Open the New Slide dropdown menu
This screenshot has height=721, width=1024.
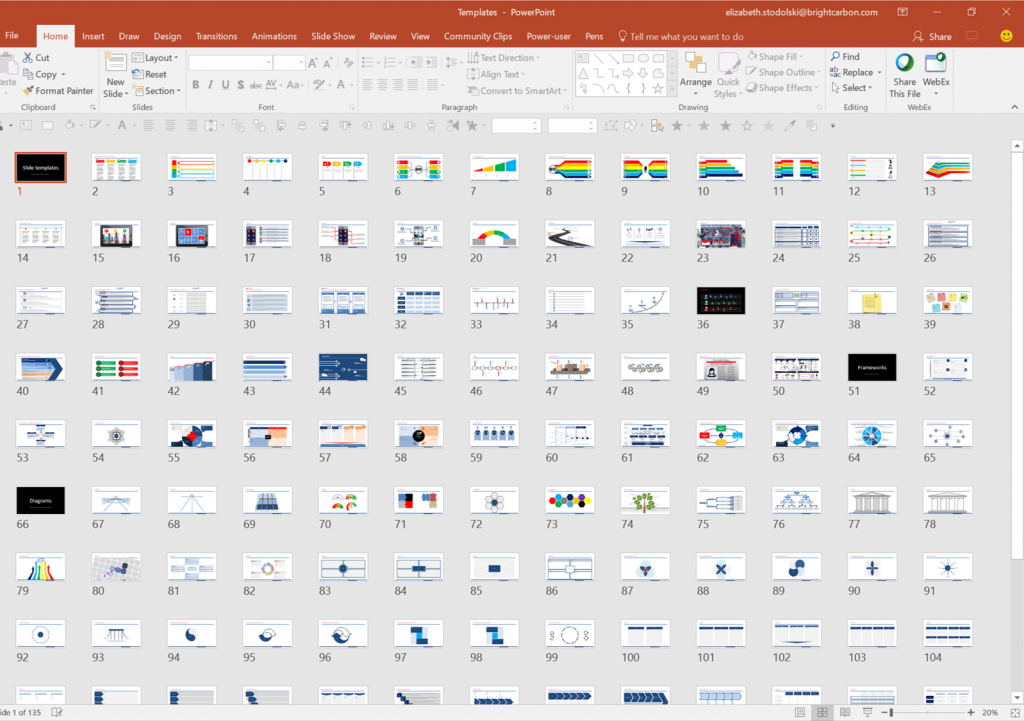pyautogui.click(x=116, y=88)
